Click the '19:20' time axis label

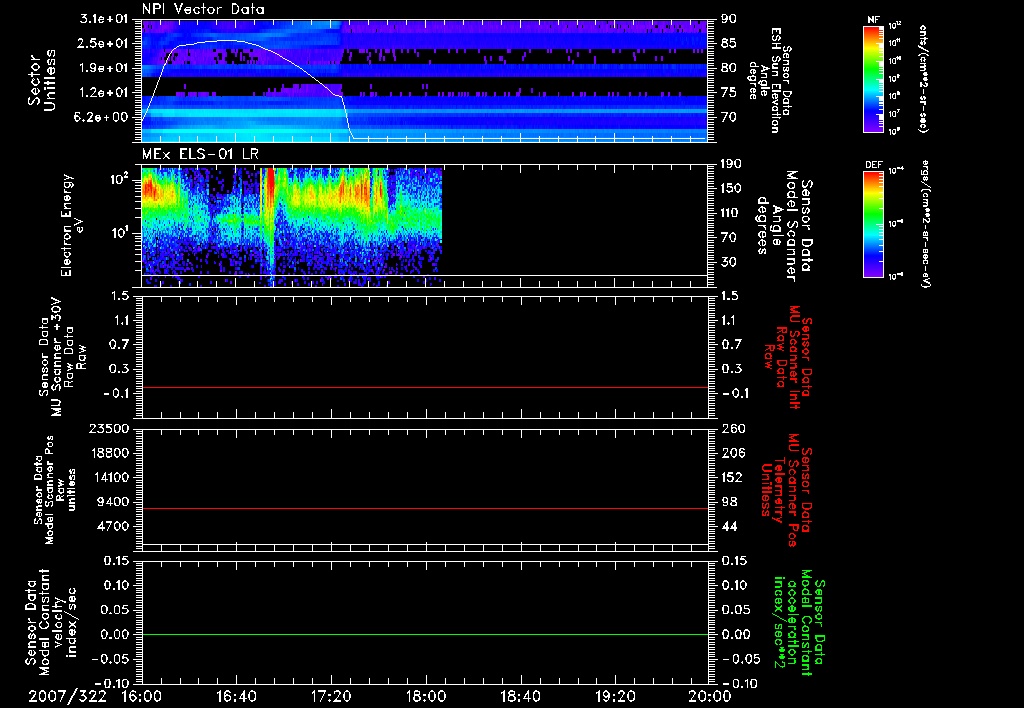[615, 696]
